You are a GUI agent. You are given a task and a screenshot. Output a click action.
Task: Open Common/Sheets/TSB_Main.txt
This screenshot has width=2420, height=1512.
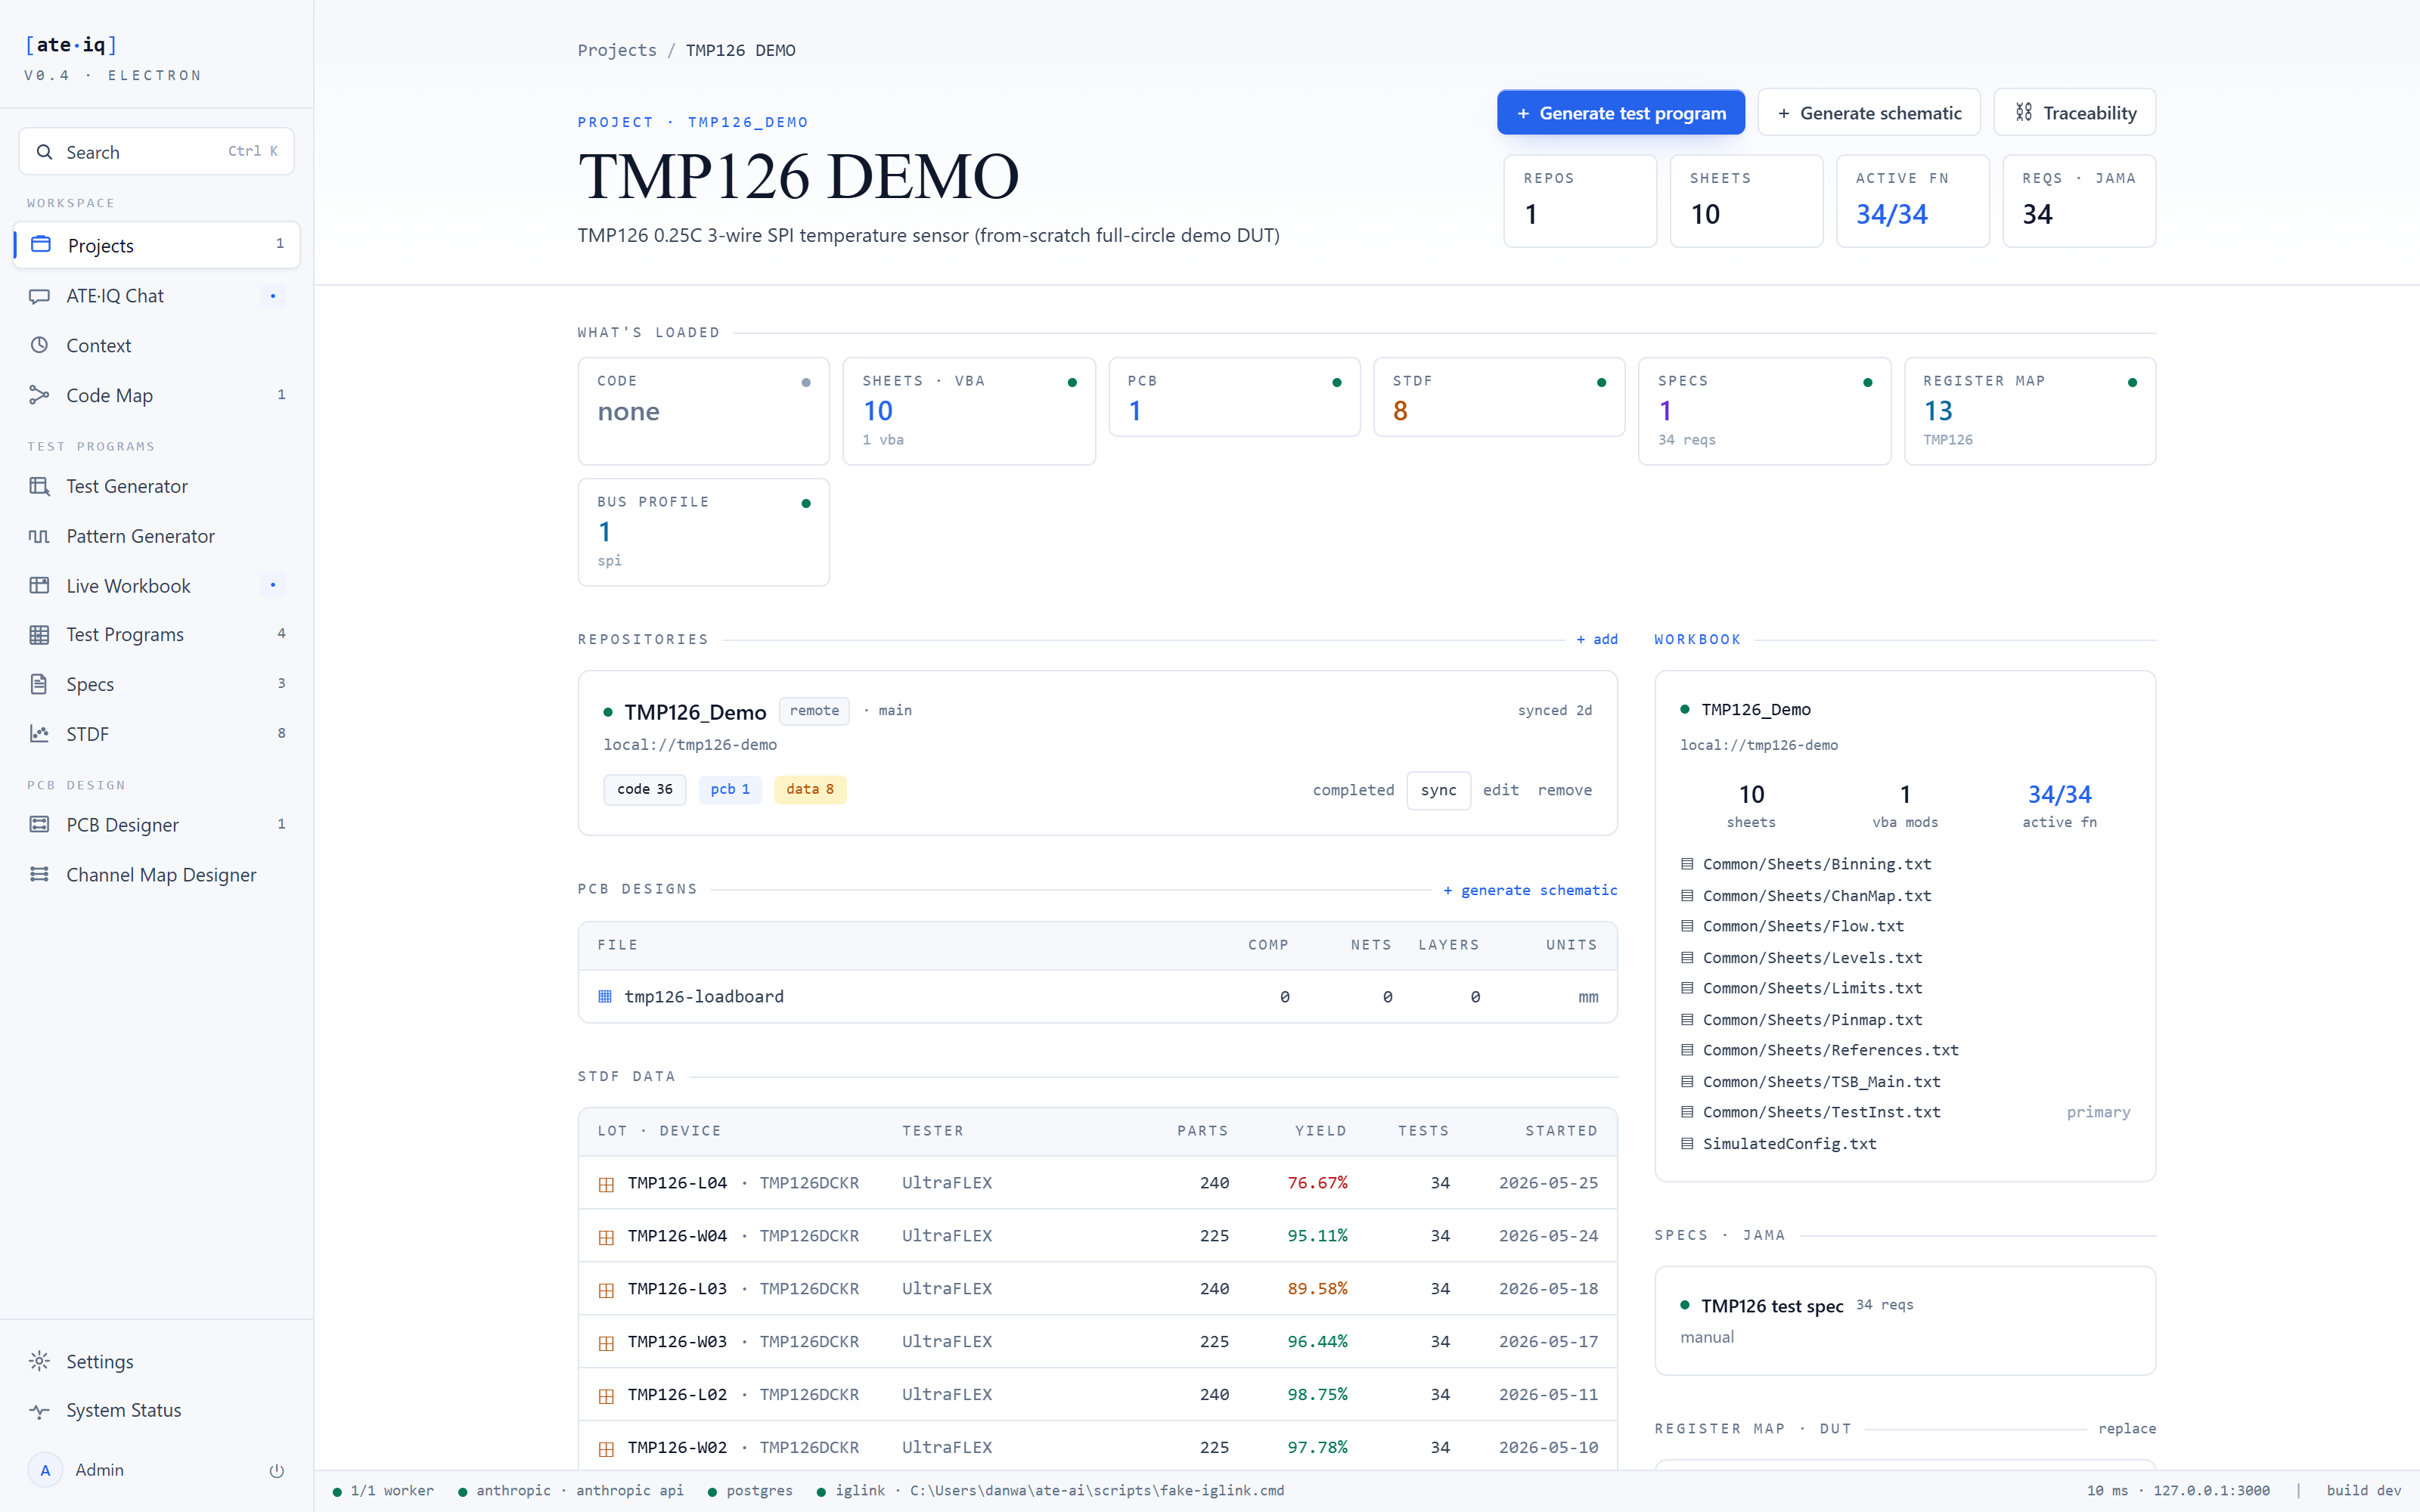pyautogui.click(x=1905, y=1081)
